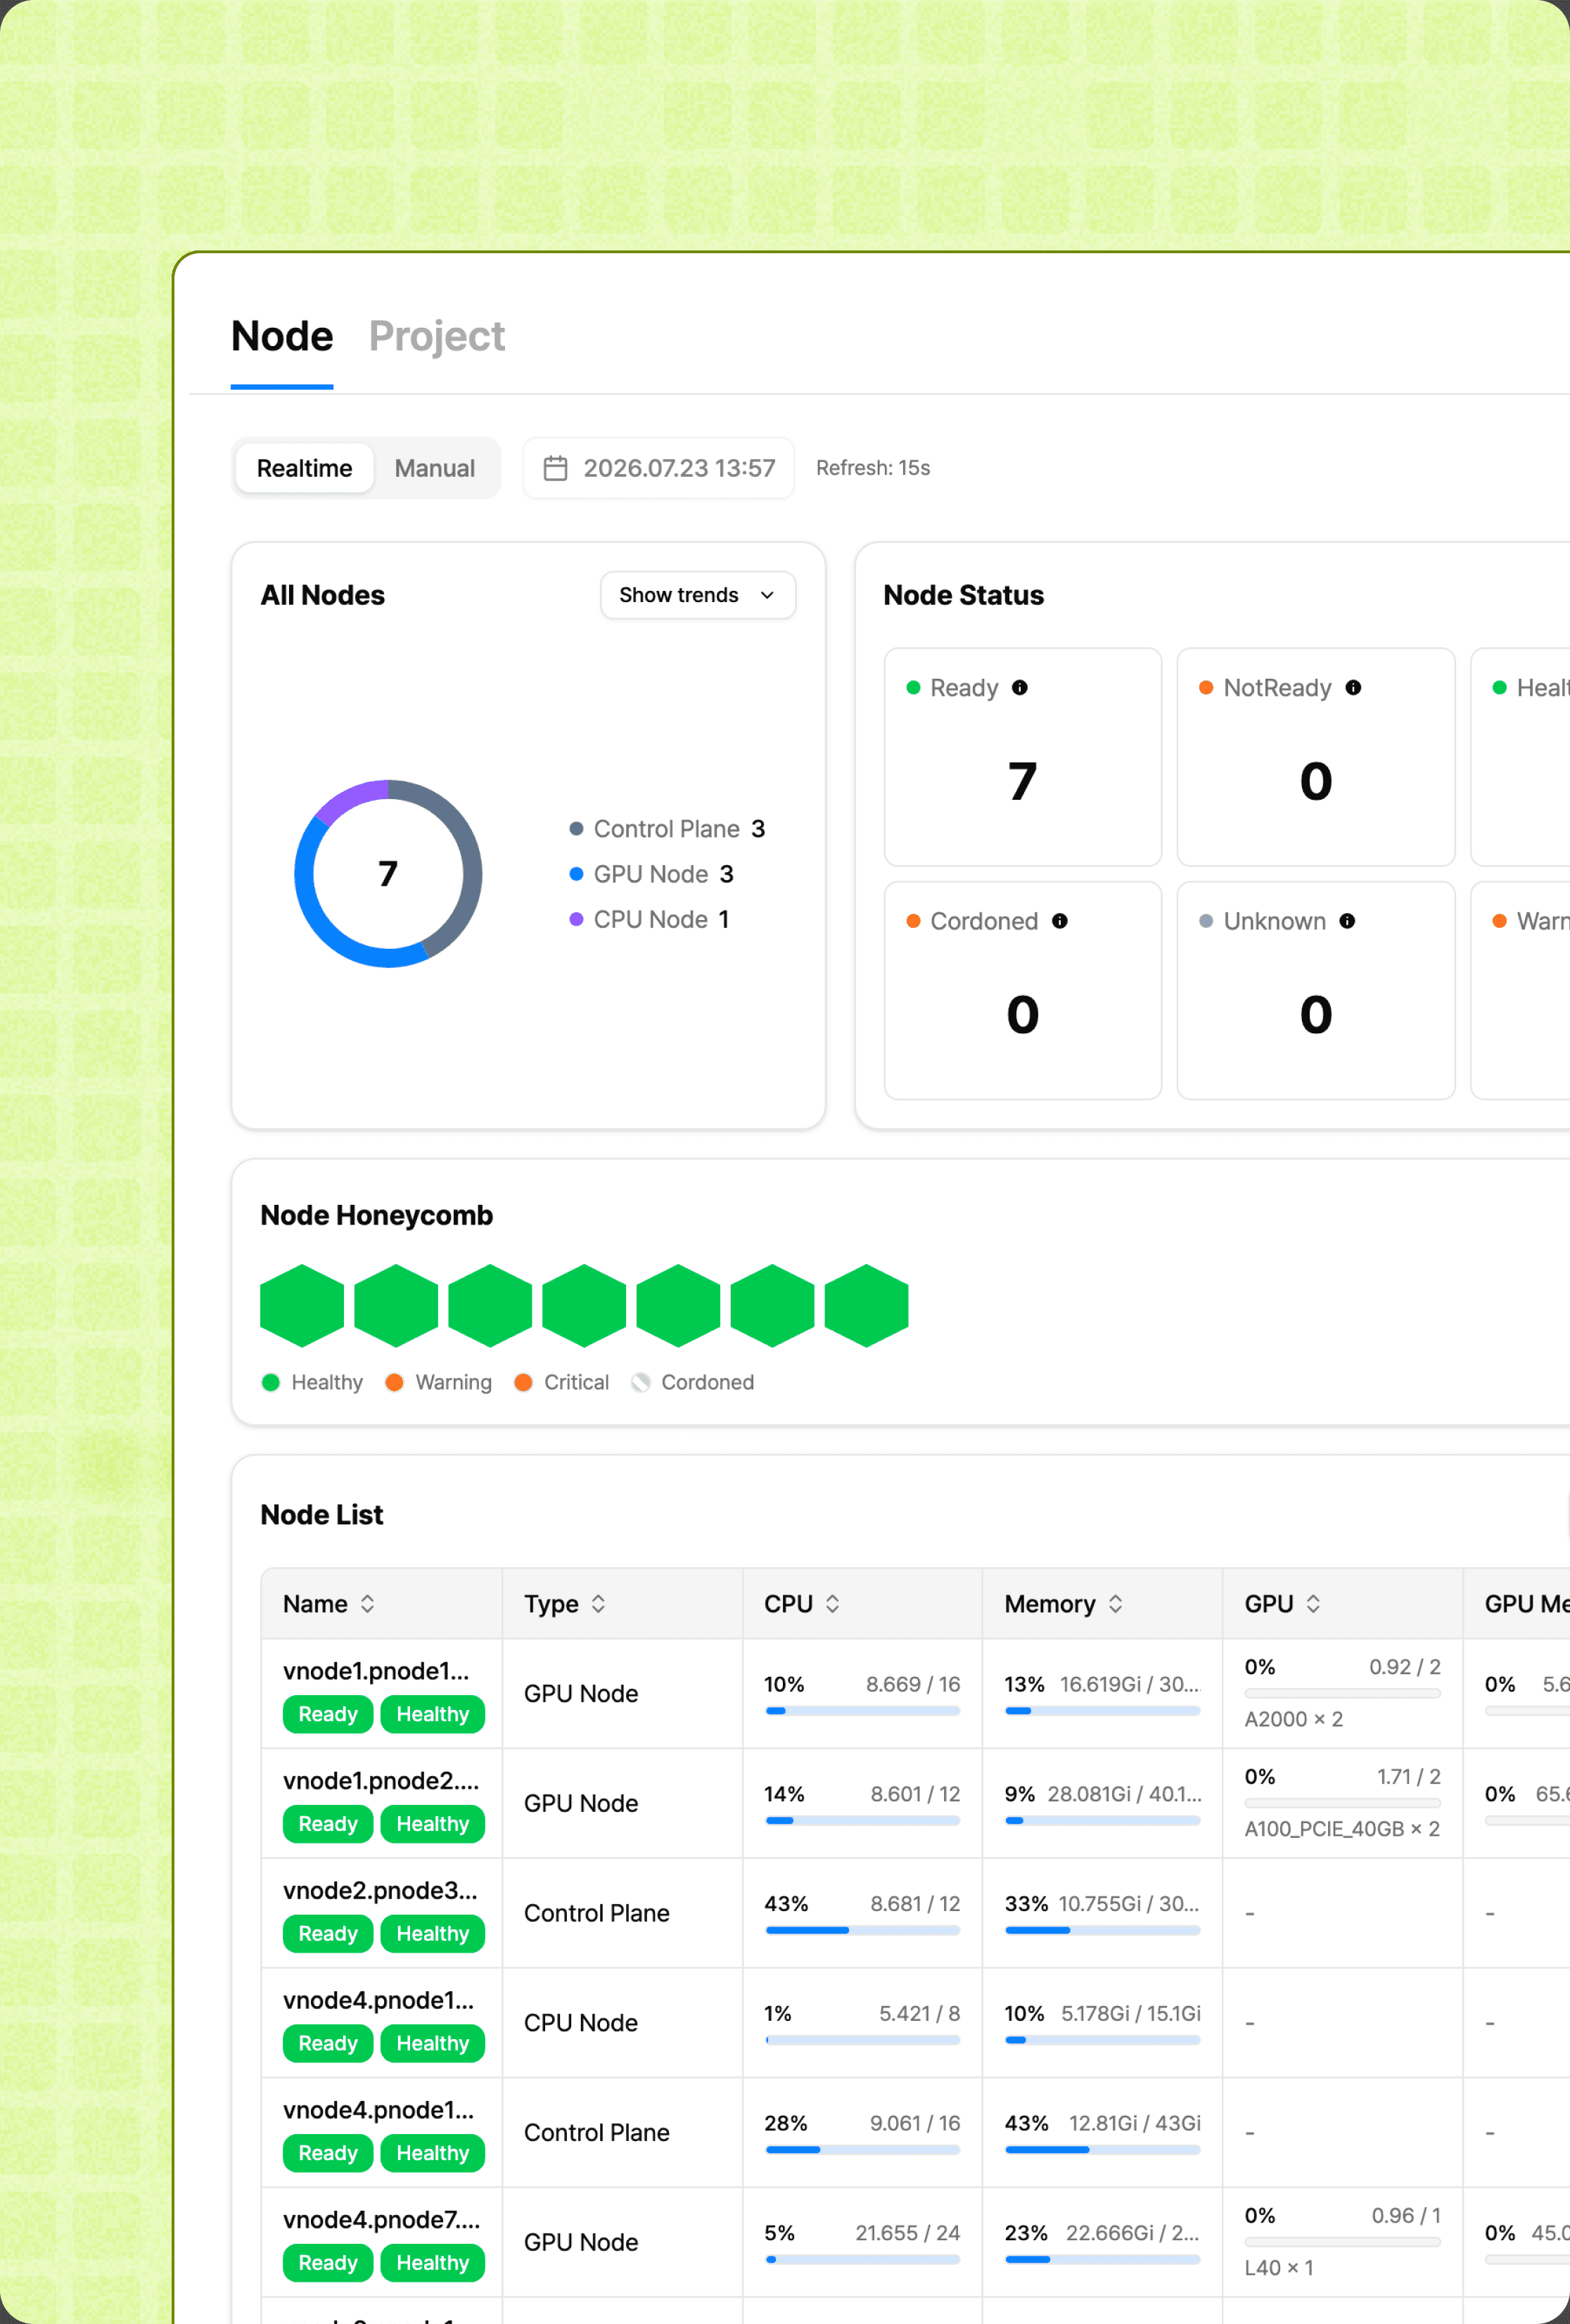Open node vnode1.pnode2 row name
The height and width of the screenshot is (2324, 1570).
click(x=381, y=1781)
